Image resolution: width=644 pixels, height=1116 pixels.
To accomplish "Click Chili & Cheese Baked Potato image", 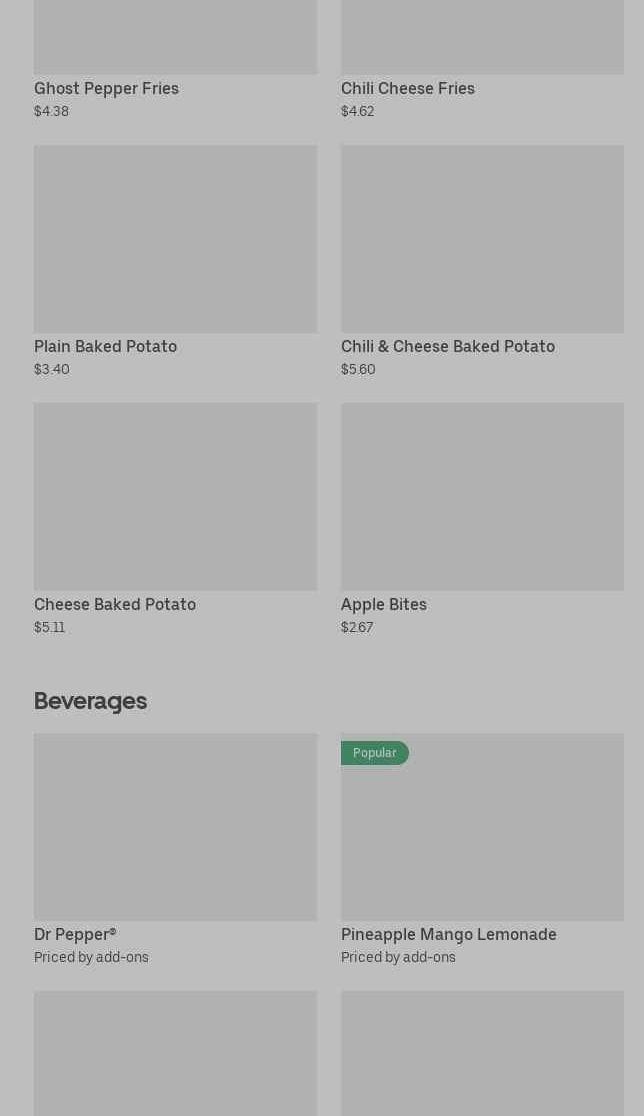I will pyautogui.click(x=482, y=239).
